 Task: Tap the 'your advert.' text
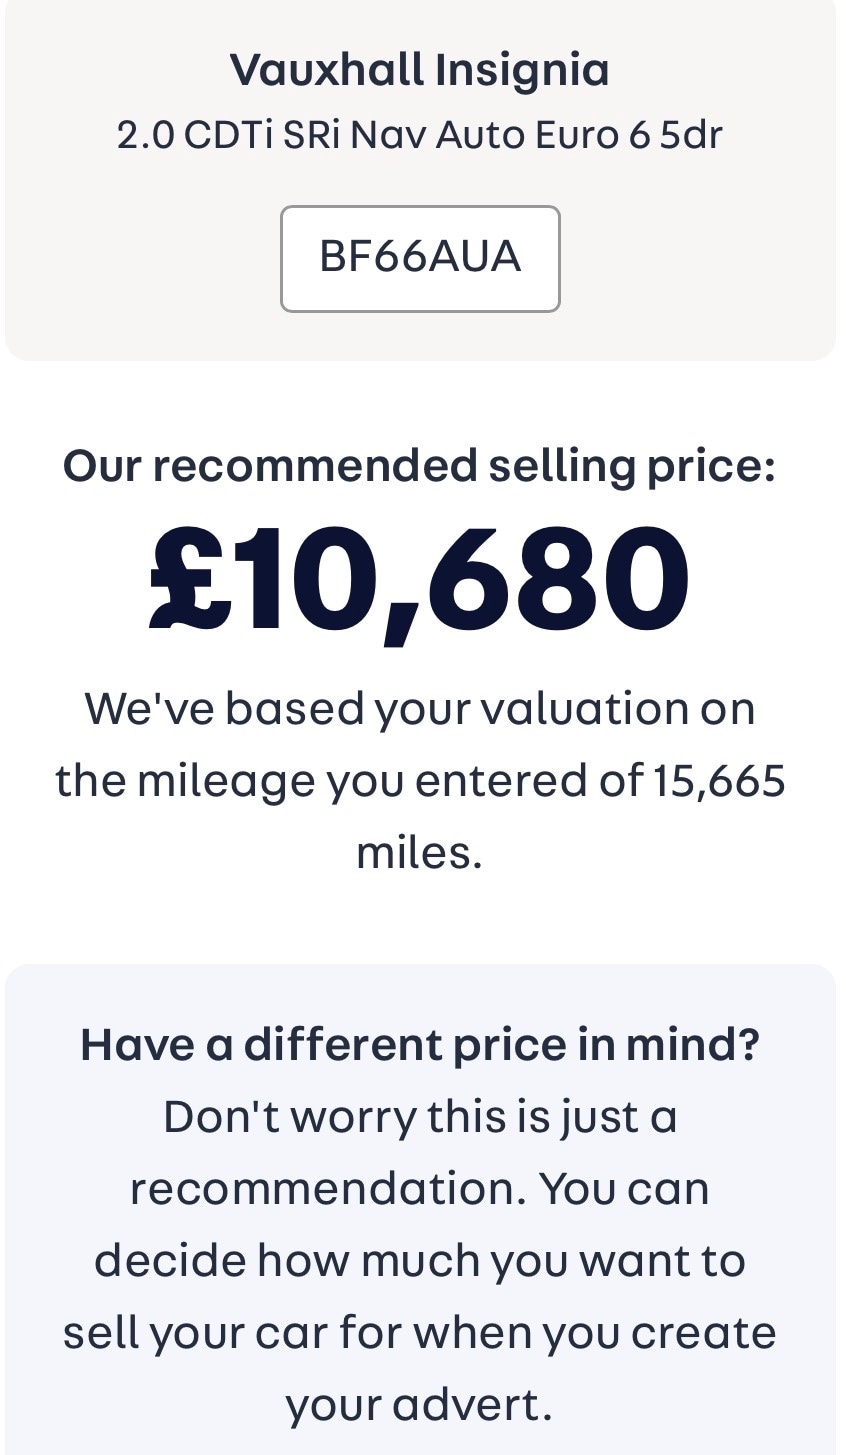point(420,1405)
